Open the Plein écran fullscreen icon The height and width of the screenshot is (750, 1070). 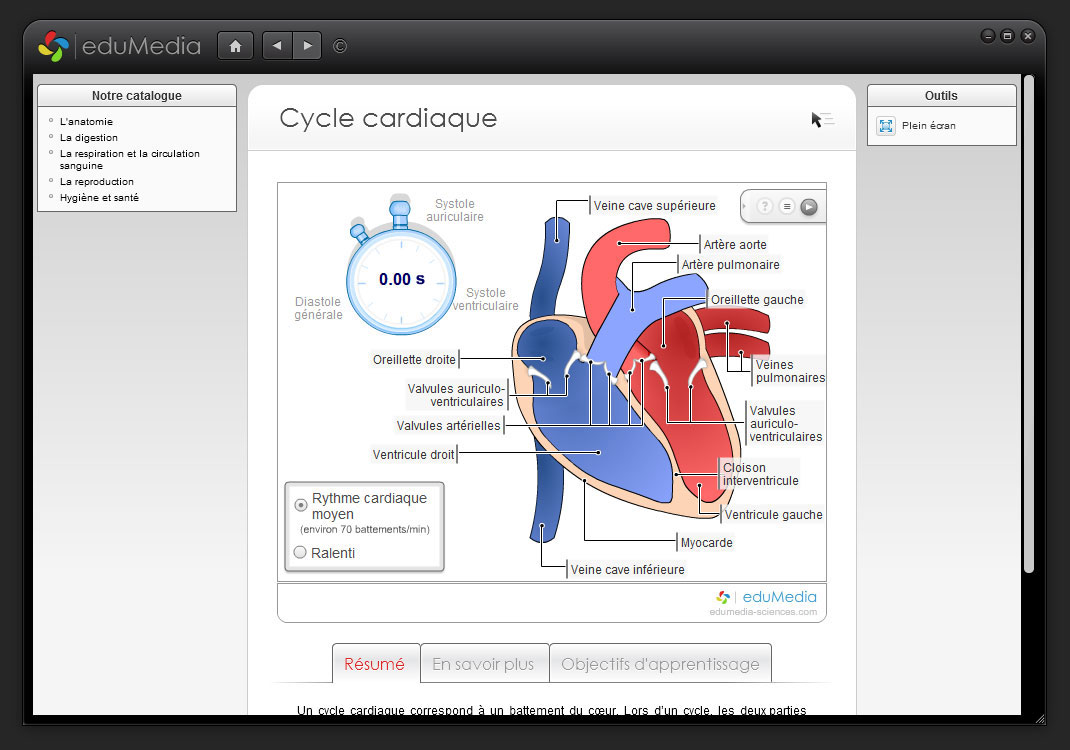coord(886,126)
